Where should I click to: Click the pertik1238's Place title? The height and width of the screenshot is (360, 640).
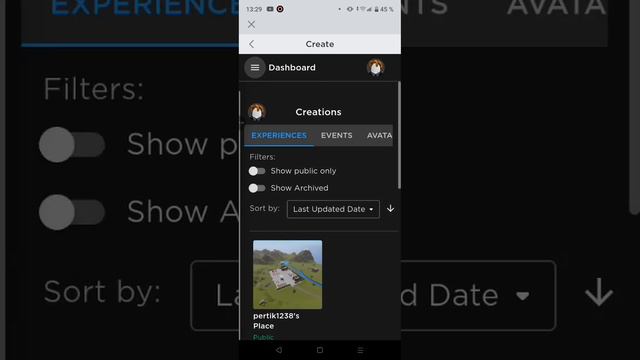[x=276, y=321]
